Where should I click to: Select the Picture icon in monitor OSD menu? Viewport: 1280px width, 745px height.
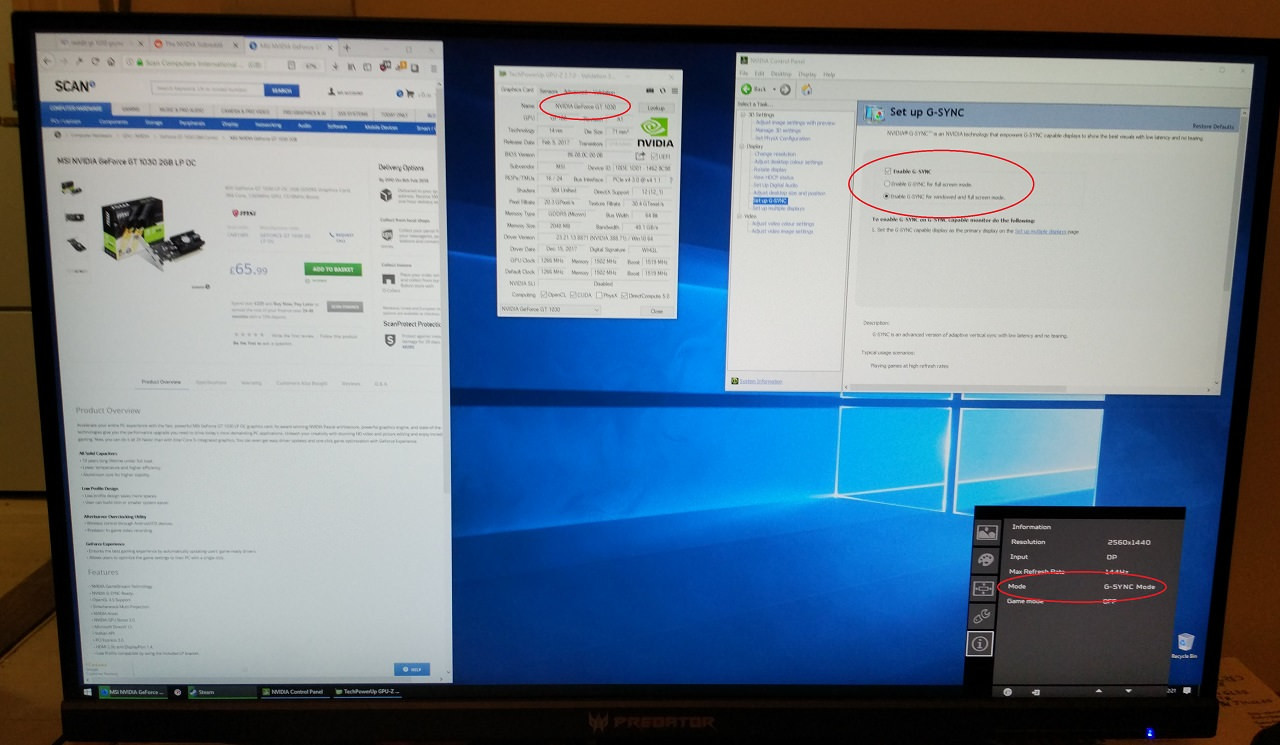[x=987, y=533]
